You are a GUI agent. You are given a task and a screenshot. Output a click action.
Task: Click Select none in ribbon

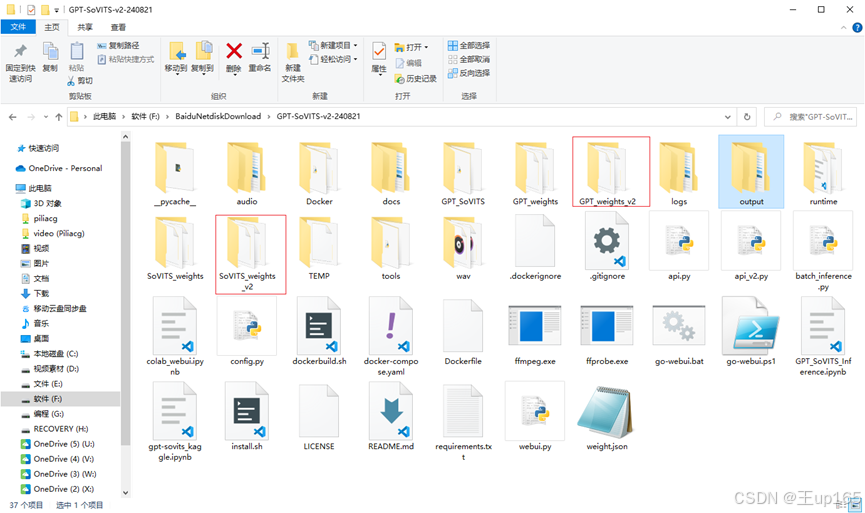point(469,59)
